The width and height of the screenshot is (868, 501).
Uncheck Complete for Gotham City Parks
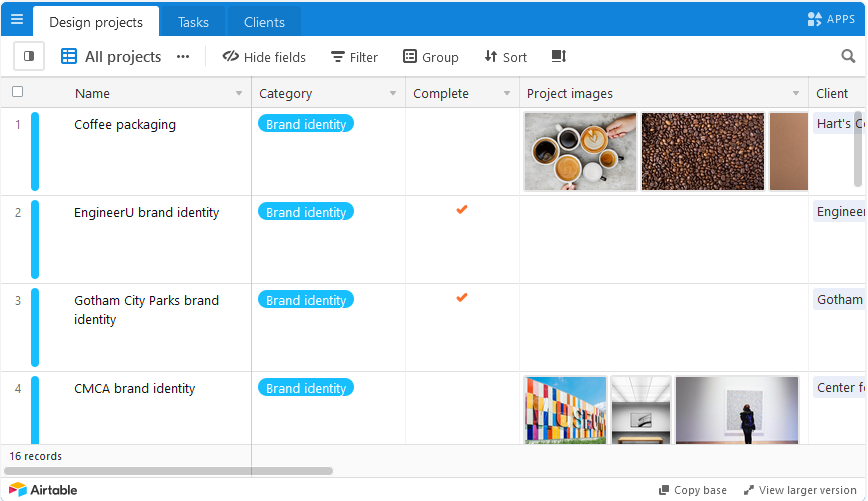(462, 298)
